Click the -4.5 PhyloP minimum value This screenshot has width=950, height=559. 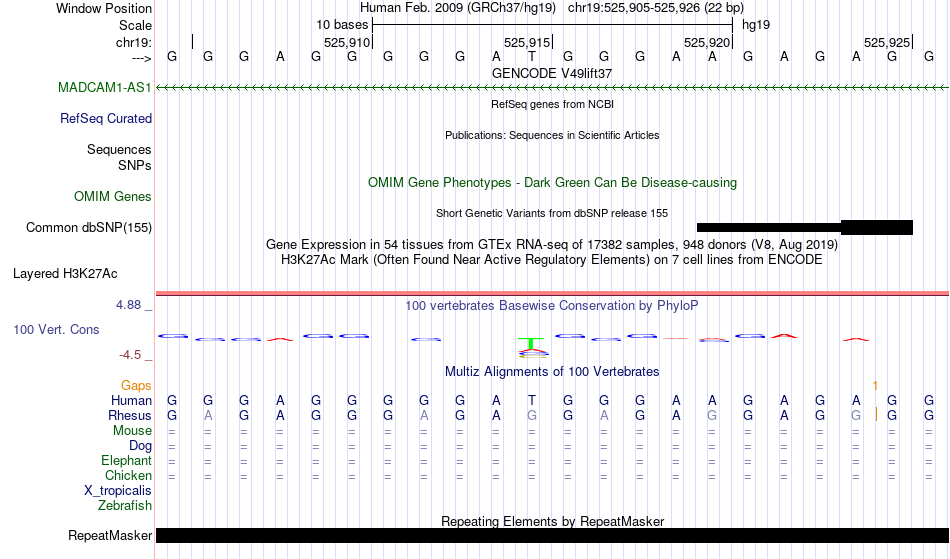point(130,354)
